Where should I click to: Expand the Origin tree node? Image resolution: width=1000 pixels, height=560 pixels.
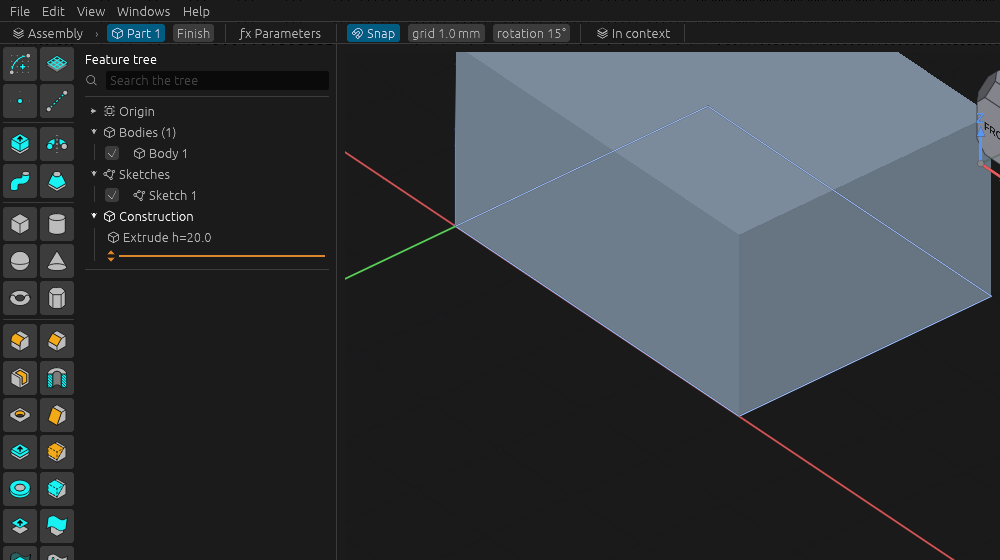(94, 111)
